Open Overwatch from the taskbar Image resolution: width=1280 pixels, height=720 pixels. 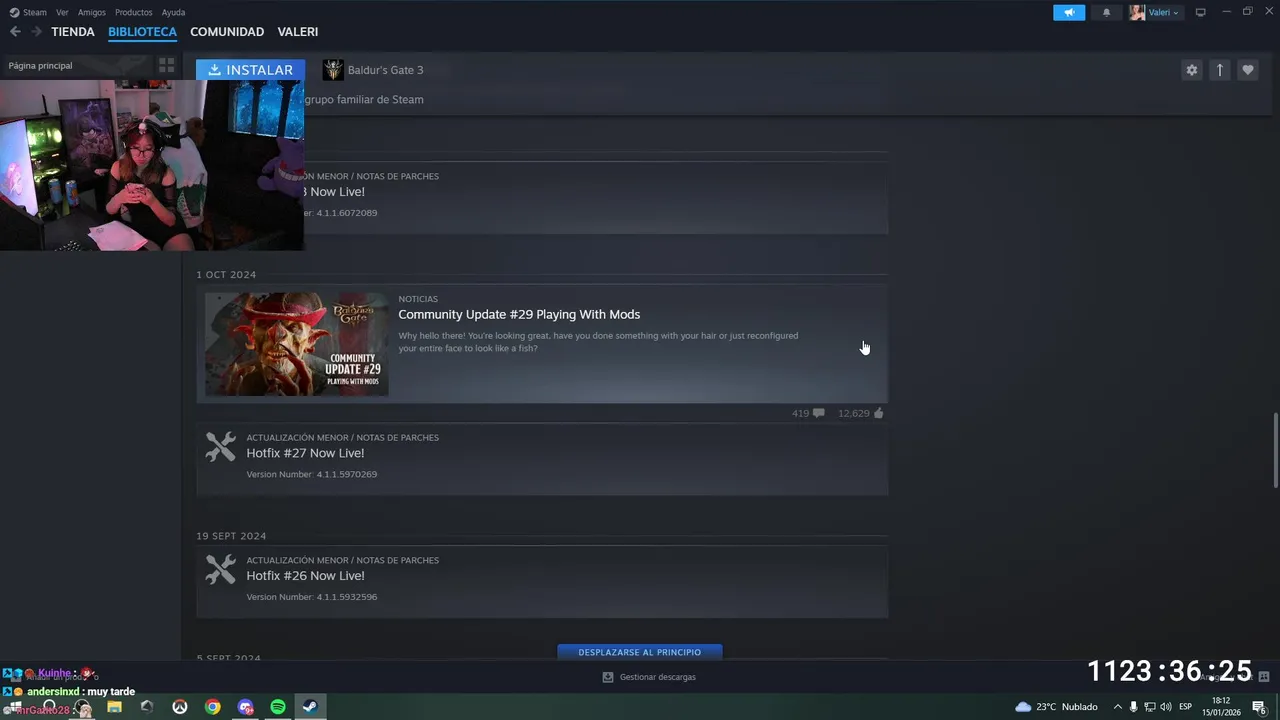tap(180, 707)
